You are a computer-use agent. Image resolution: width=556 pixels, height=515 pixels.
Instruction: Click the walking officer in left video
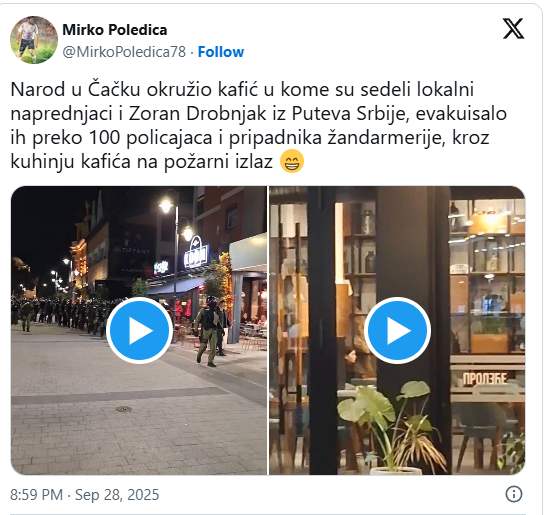click(207, 332)
